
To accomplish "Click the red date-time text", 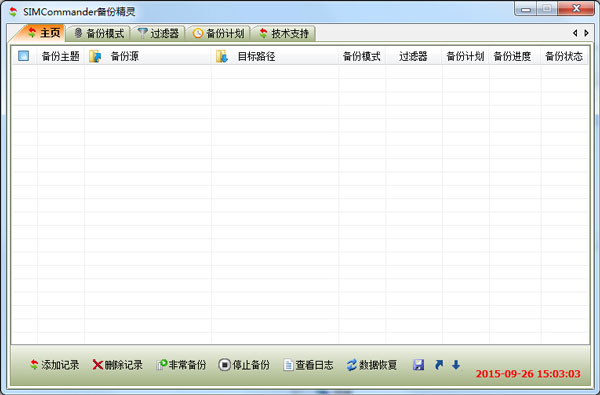I will tap(528, 374).
